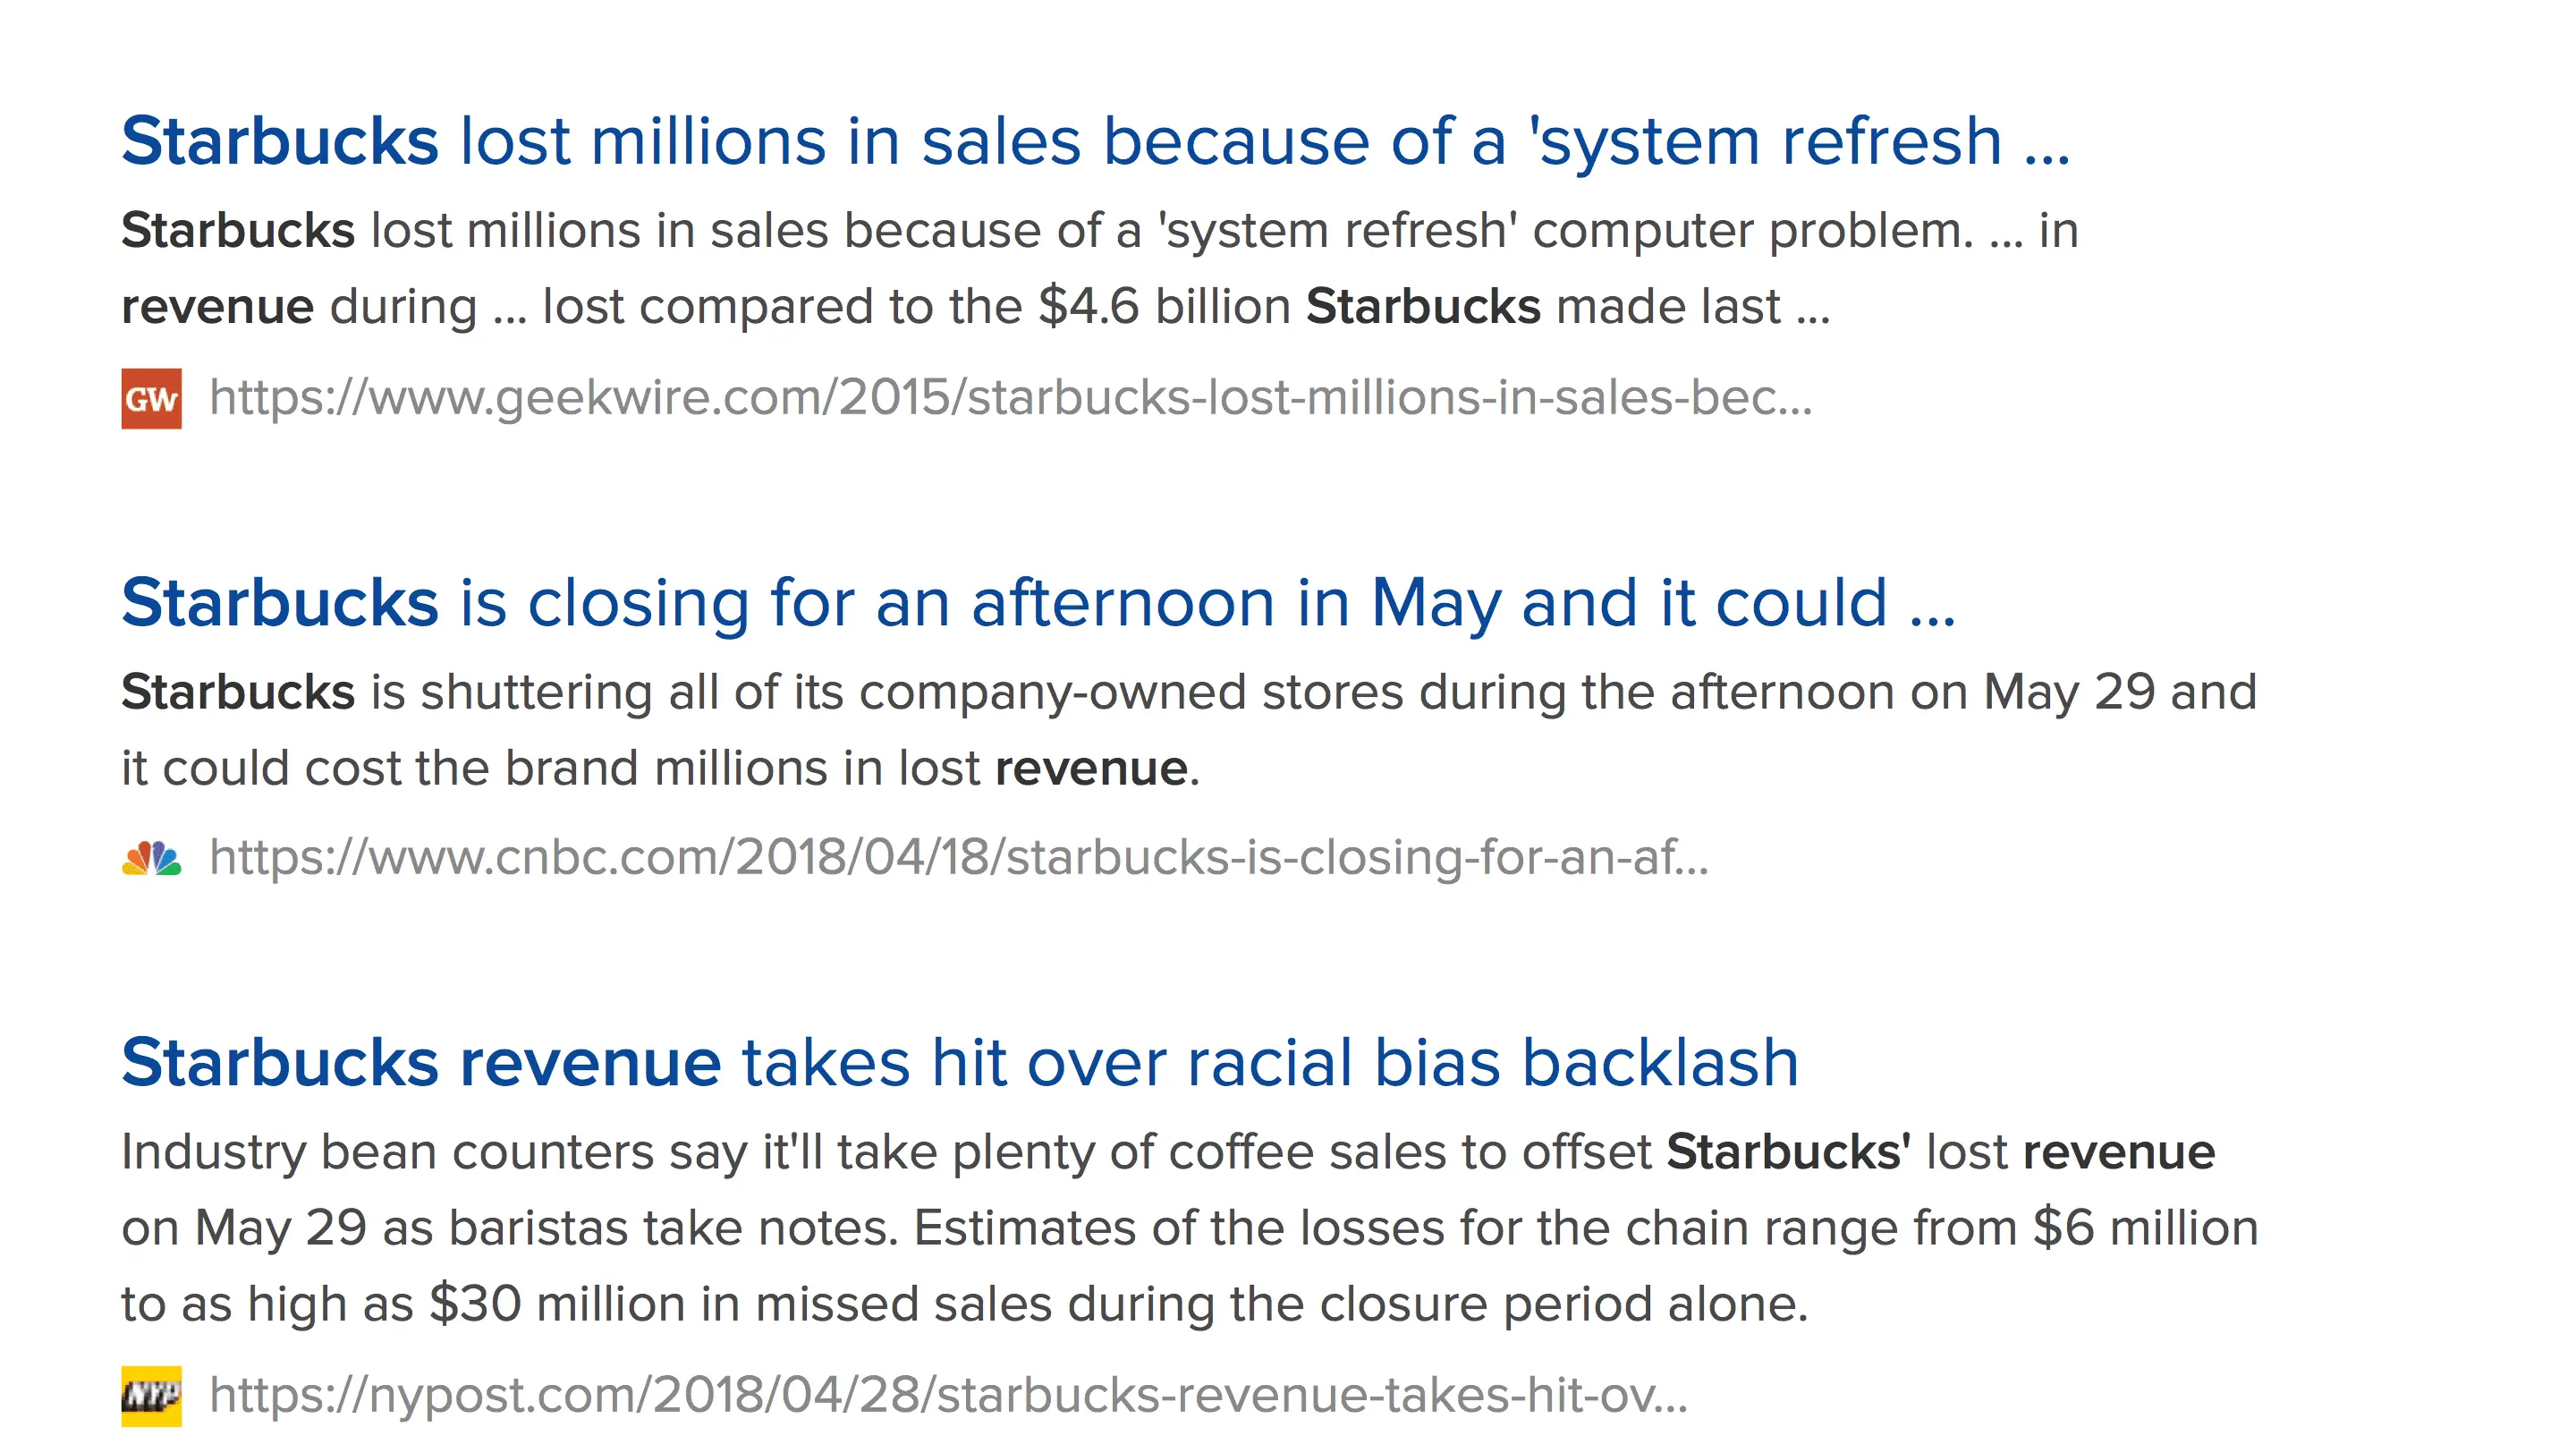Click the "computer problem" text in first snippet
Viewport: 2576px width, 1453px height.
tap(1752, 231)
